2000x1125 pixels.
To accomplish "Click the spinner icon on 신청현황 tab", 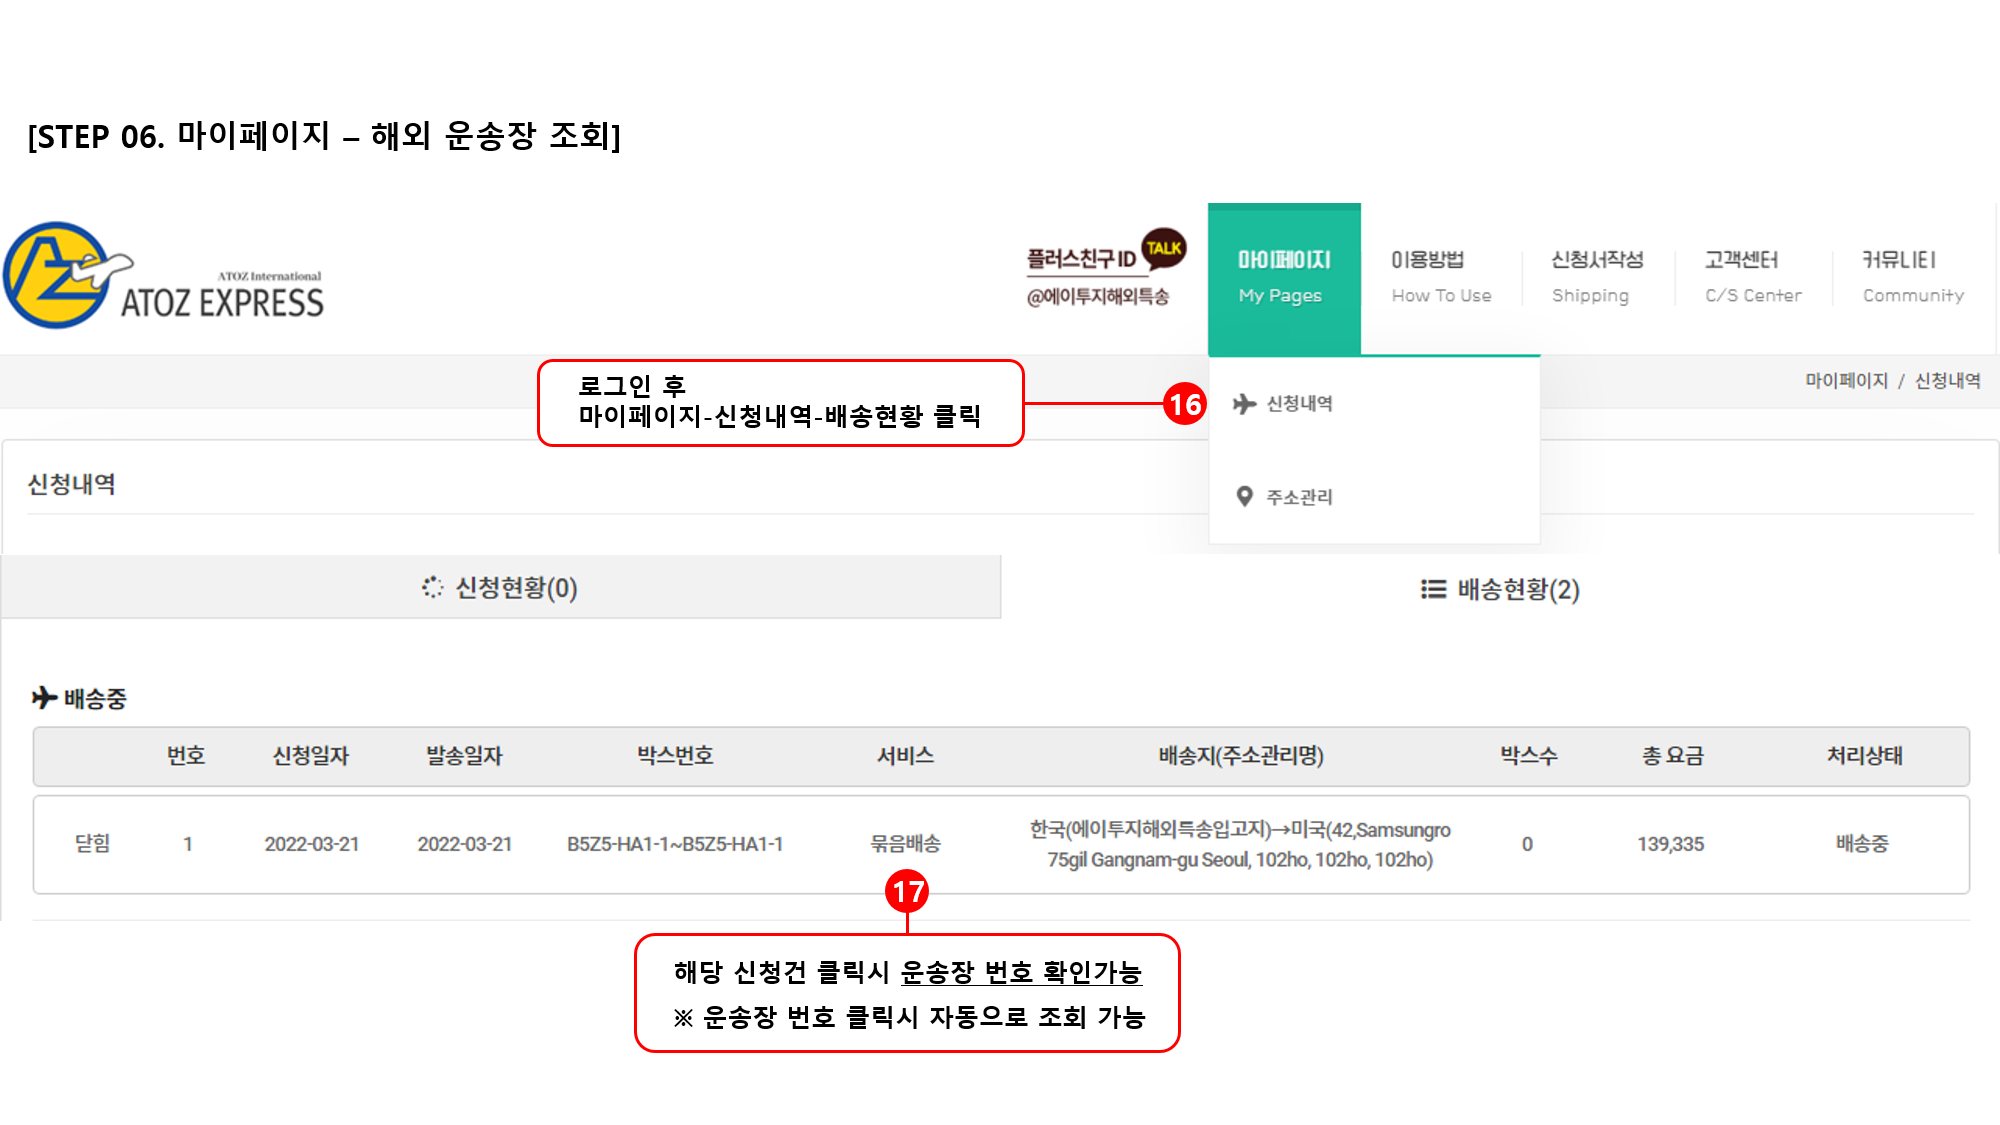I will [432, 588].
